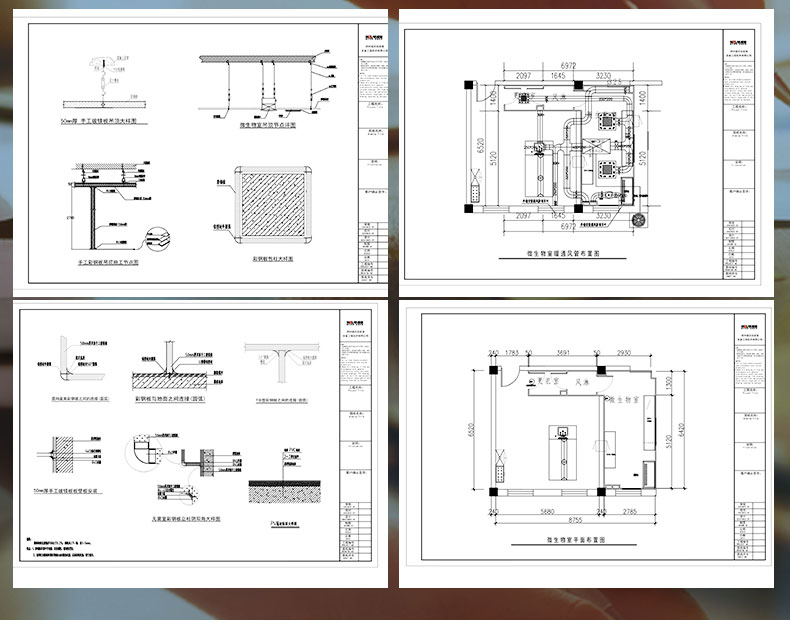Click the outdoor fan unit circle symbol
The width and height of the screenshot is (790, 634).
(x=636, y=216)
